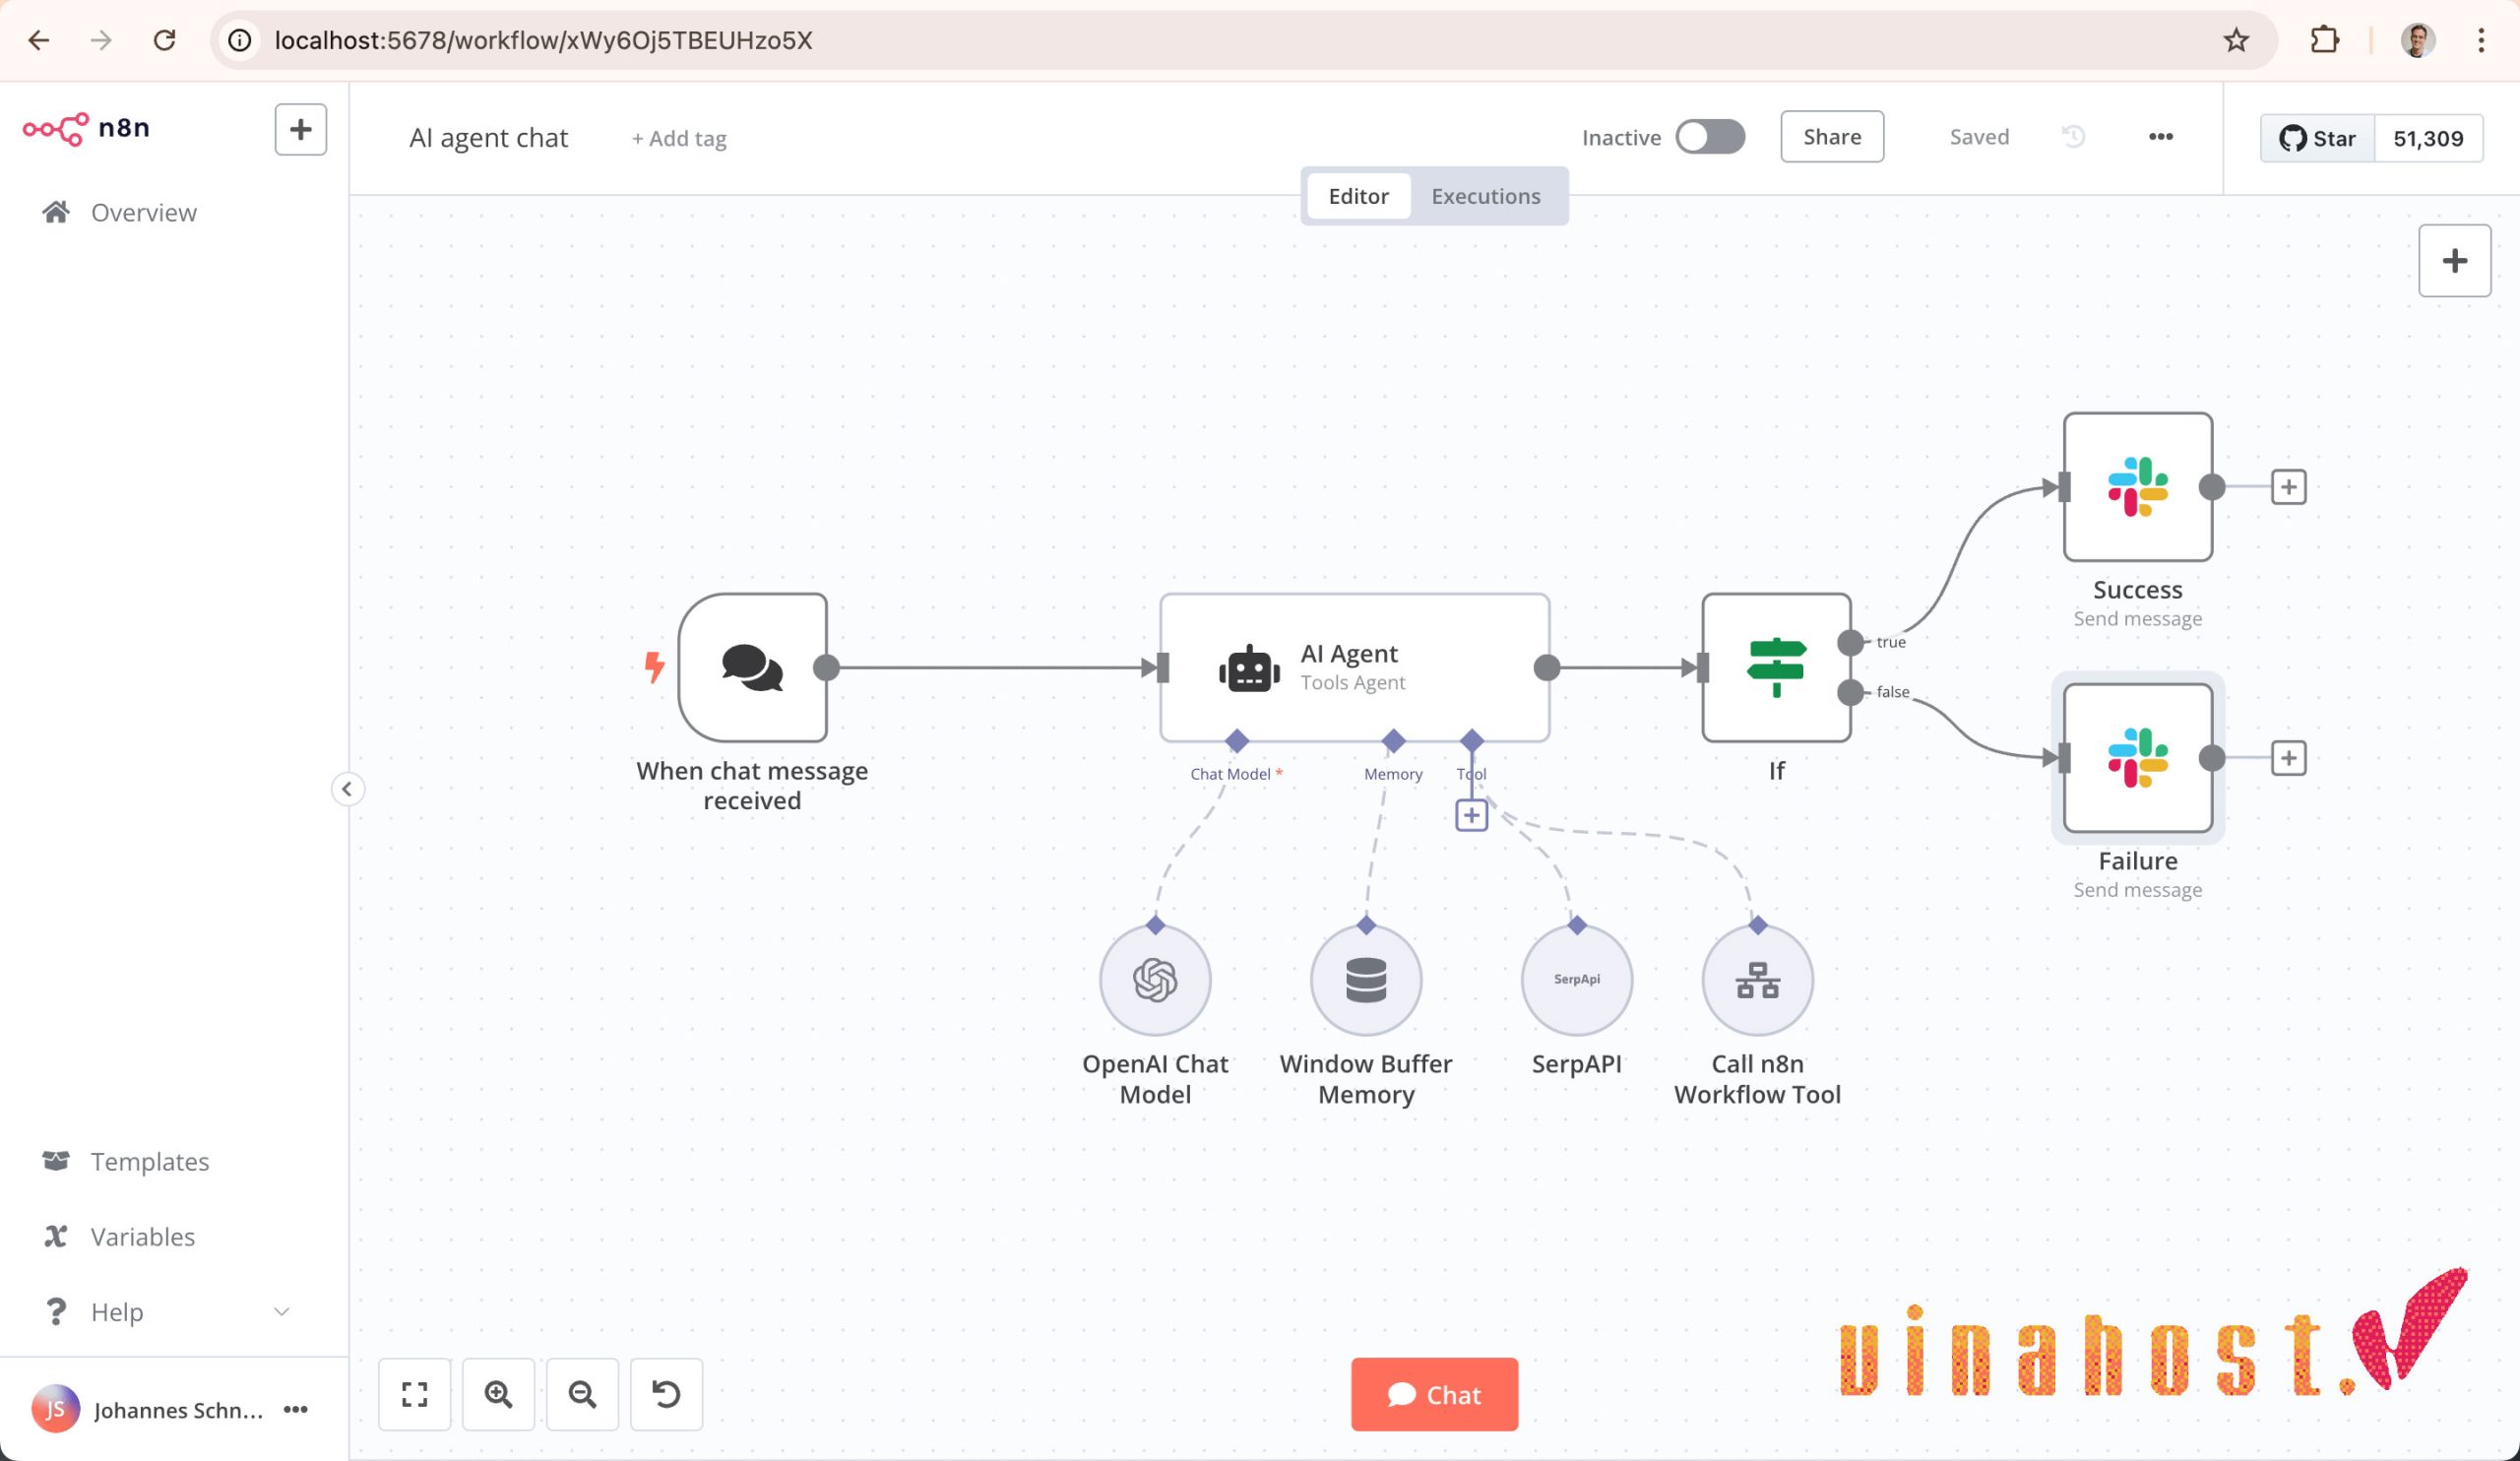Add a new tool to the AI Agent
2520x1461 pixels.
(1471, 816)
